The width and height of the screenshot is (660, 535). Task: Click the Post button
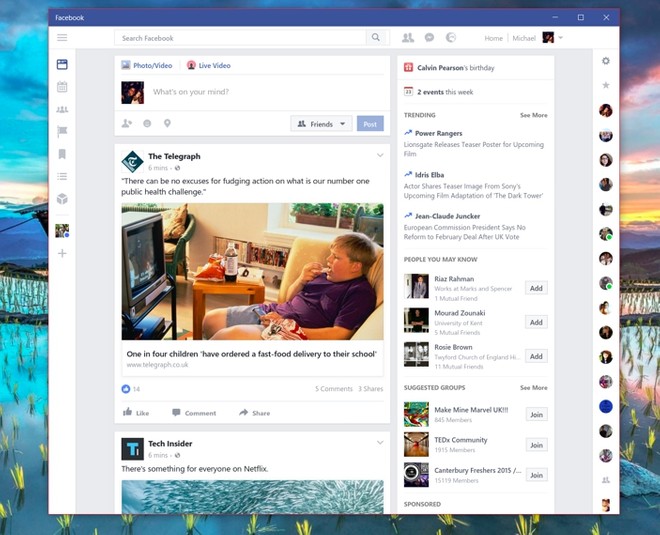[x=370, y=124]
